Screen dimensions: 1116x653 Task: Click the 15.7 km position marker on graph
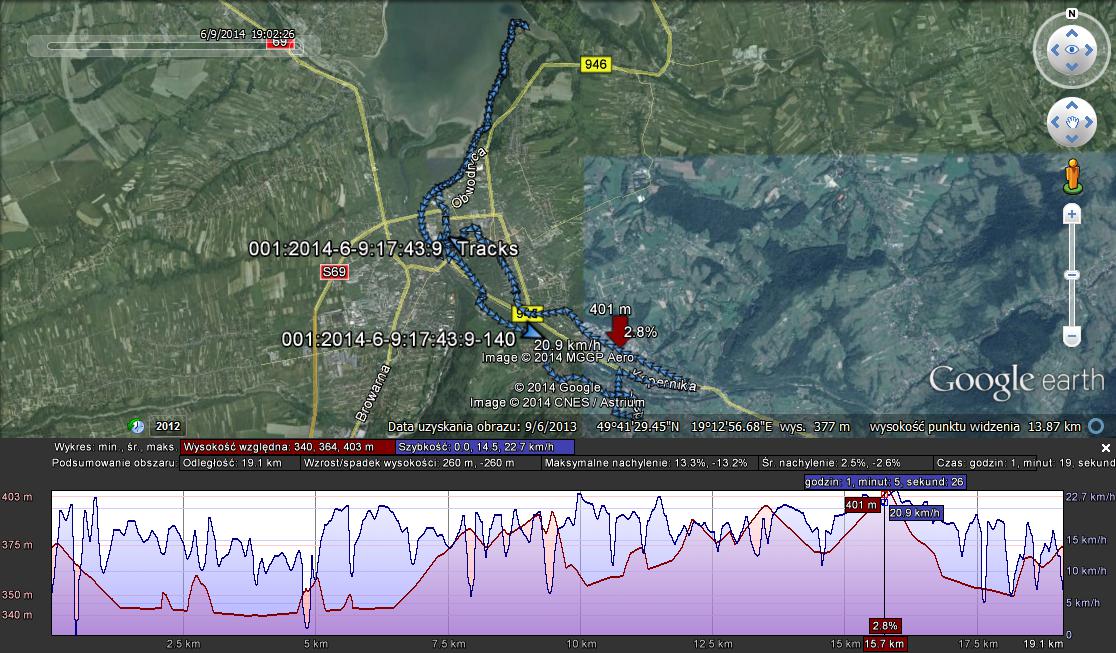[x=885, y=643]
